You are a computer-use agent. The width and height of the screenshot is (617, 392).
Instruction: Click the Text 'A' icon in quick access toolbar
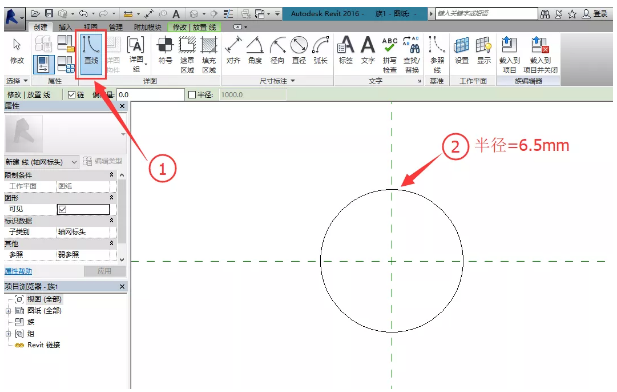tap(176, 14)
